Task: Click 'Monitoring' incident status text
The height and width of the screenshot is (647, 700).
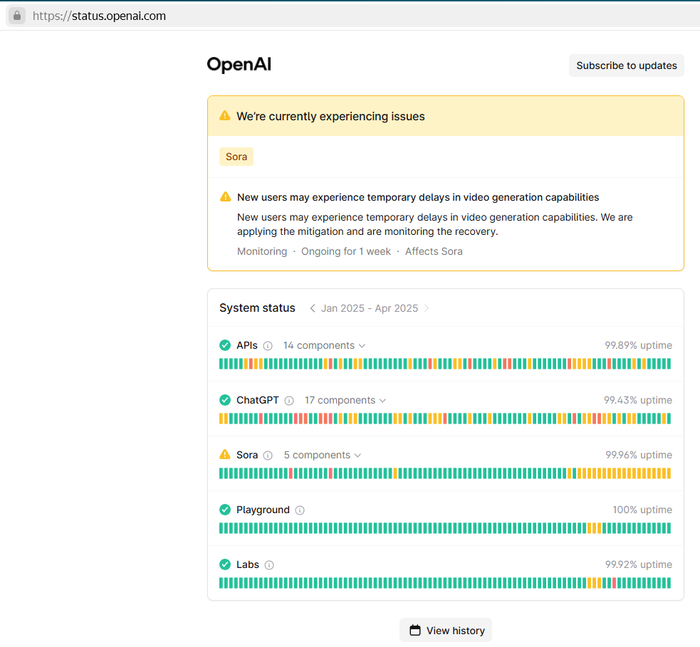Action: pos(262,251)
